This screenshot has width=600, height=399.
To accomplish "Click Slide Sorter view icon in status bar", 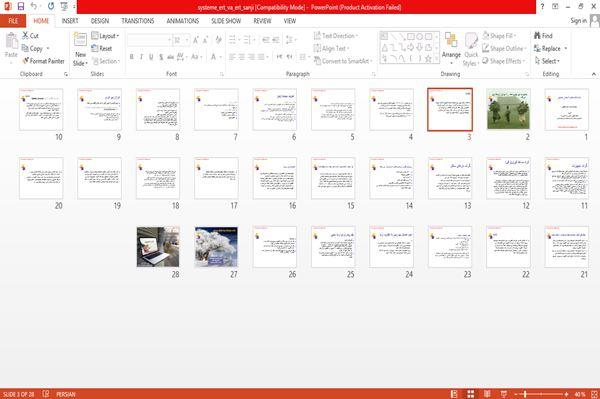I will click(x=471, y=394).
